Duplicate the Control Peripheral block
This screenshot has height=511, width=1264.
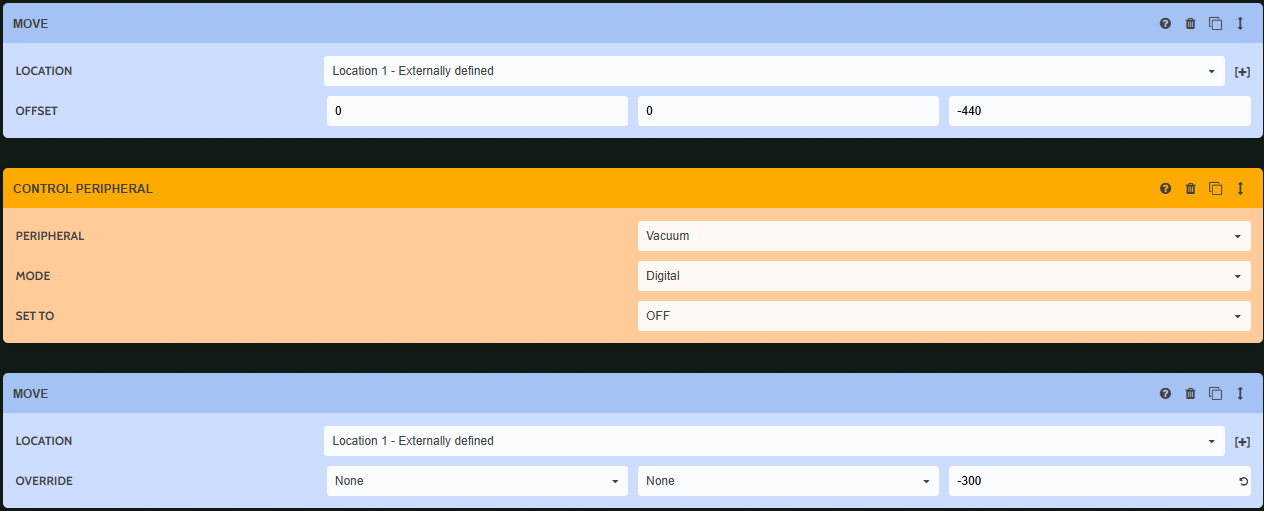click(x=1215, y=188)
